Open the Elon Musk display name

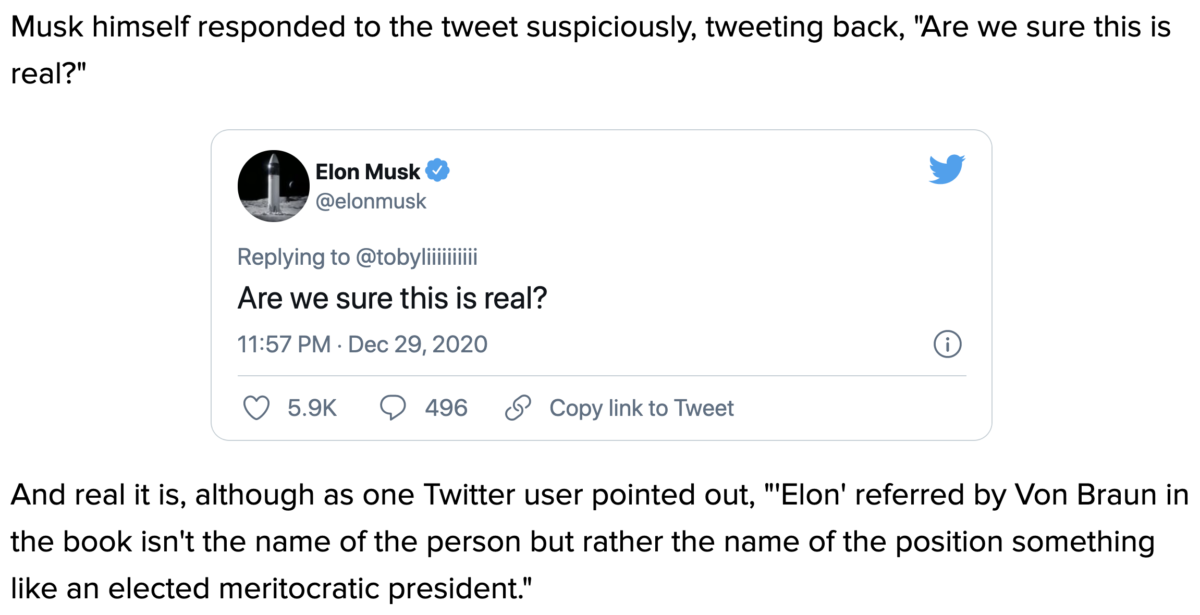pos(367,171)
